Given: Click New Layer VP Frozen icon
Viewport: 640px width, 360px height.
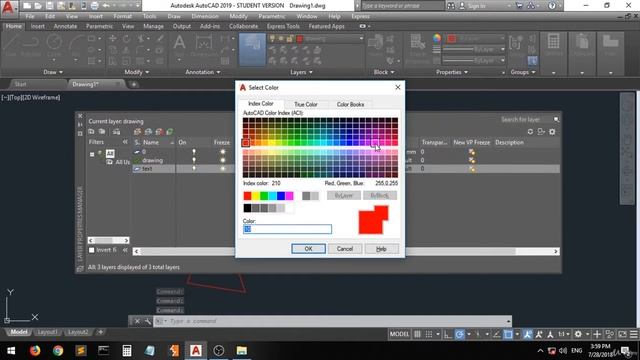Looking at the screenshot, I should [148, 132].
